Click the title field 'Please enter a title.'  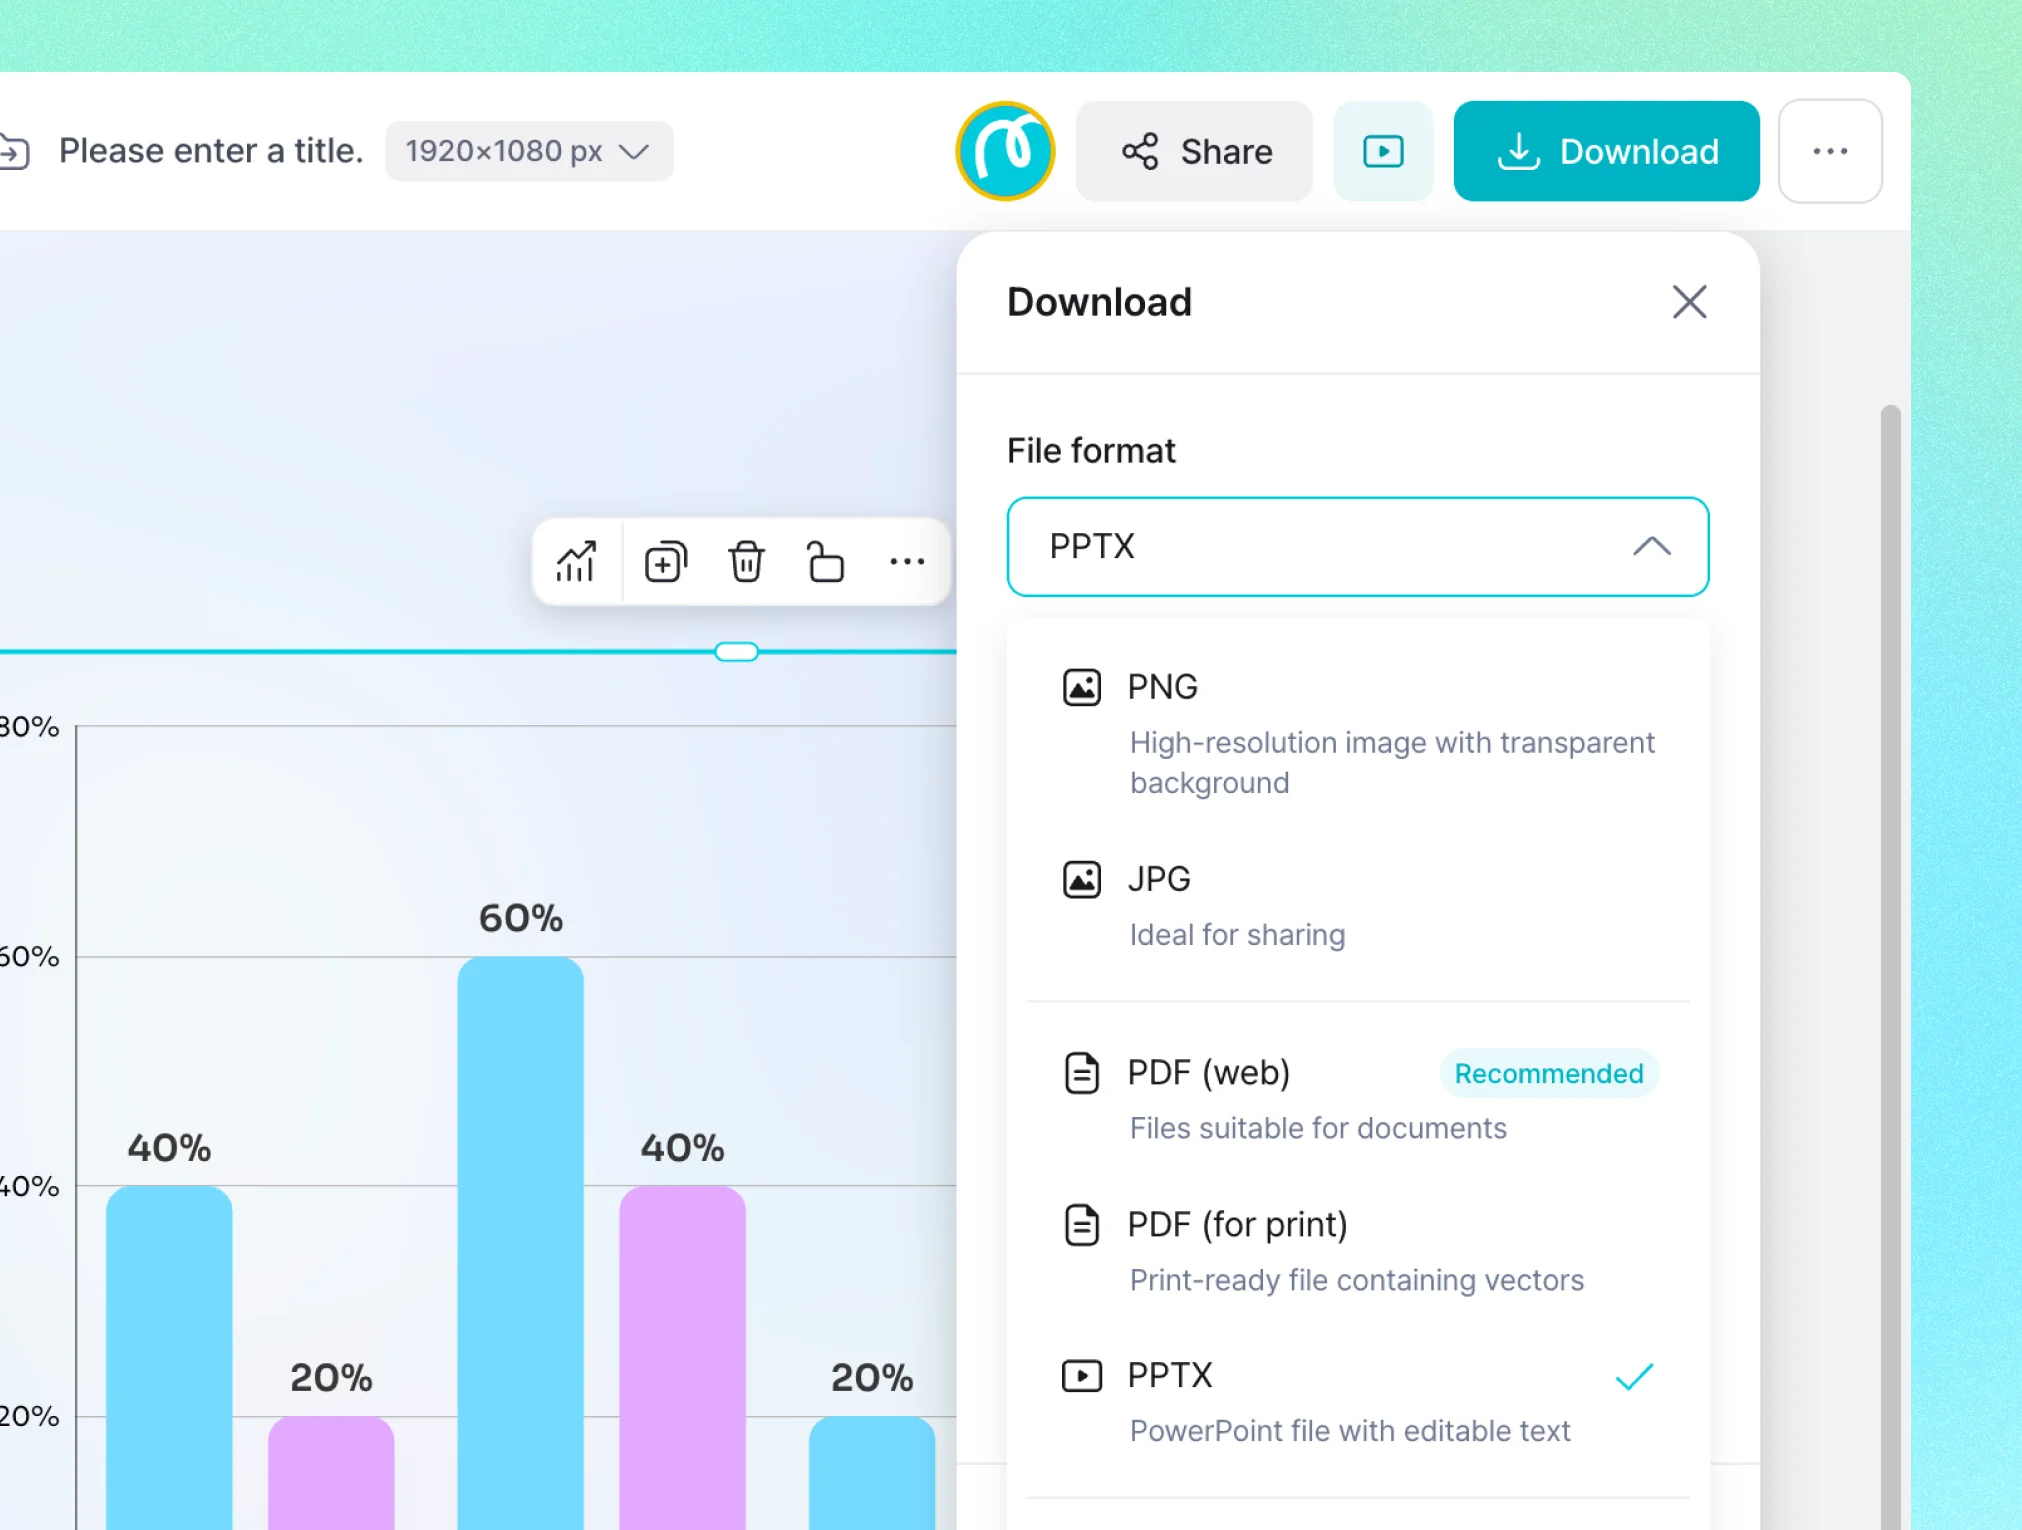(211, 151)
